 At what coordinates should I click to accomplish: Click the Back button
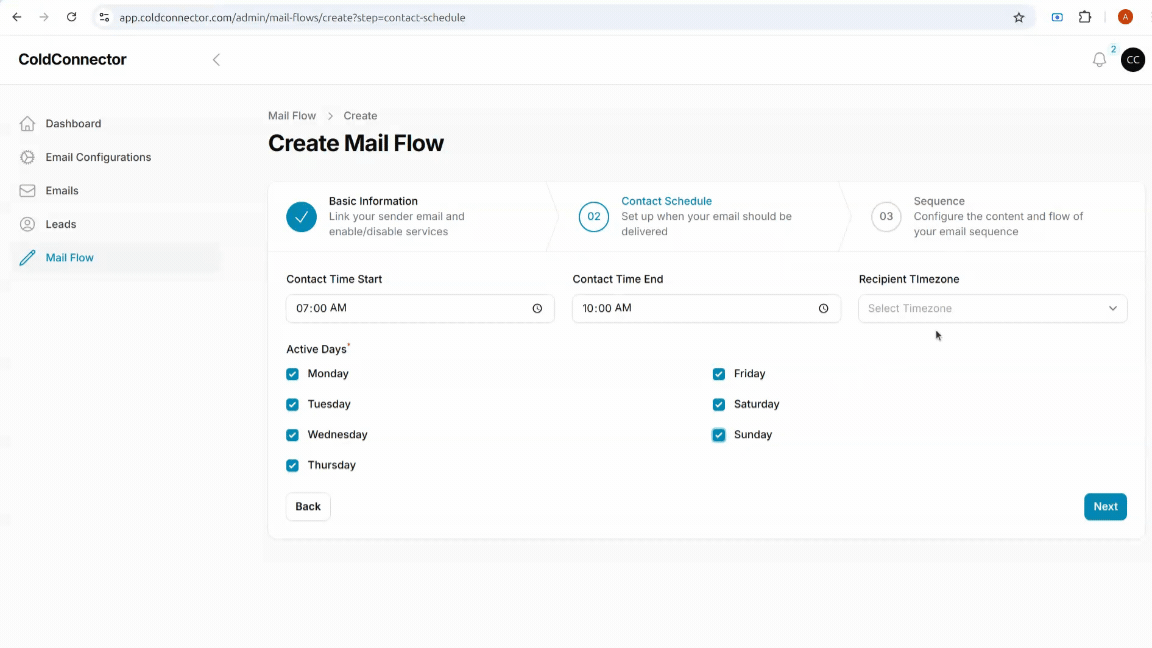pos(308,507)
